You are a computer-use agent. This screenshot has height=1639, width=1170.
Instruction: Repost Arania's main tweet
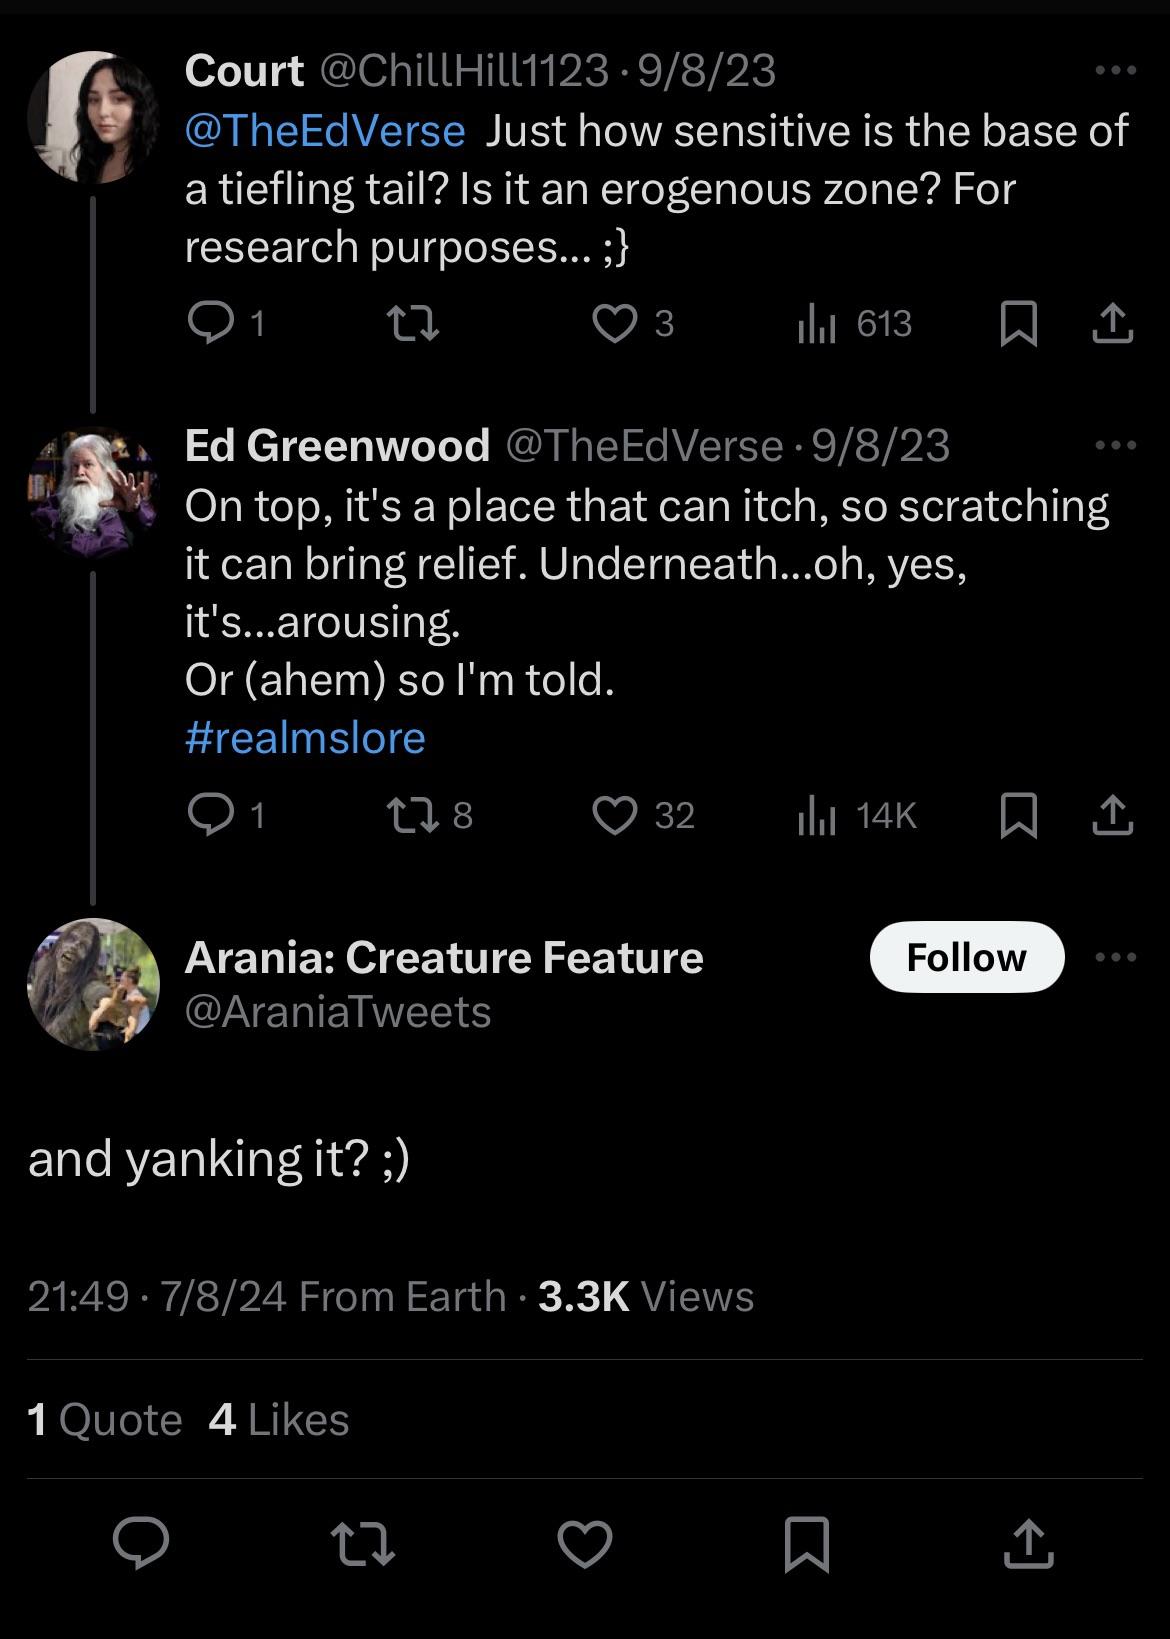coord(362,1542)
